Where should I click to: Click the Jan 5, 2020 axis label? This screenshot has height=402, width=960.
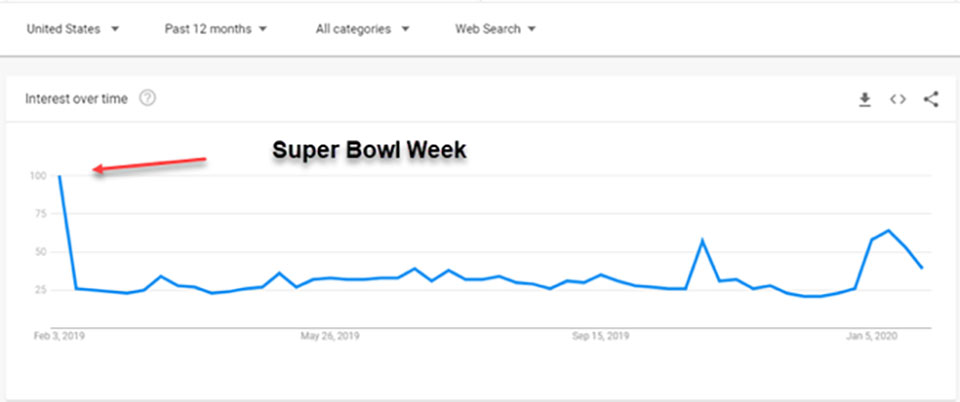(x=871, y=336)
